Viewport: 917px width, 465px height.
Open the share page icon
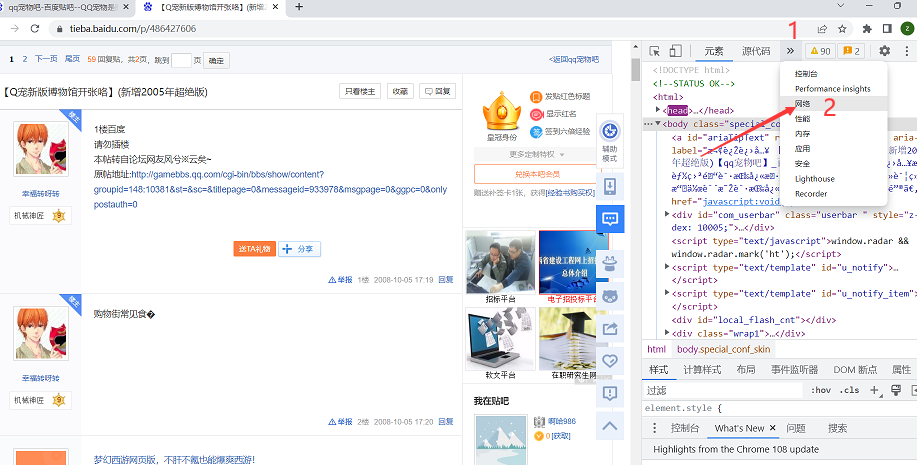pyautogui.click(x=822, y=29)
